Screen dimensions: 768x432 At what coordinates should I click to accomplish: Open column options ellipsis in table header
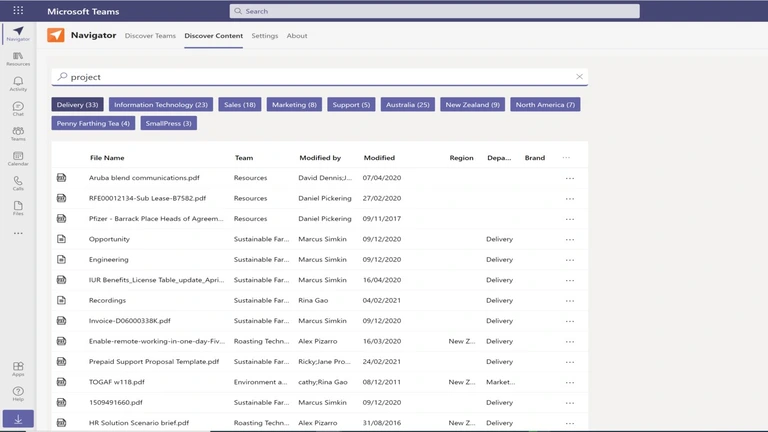pyautogui.click(x=566, y=158)
